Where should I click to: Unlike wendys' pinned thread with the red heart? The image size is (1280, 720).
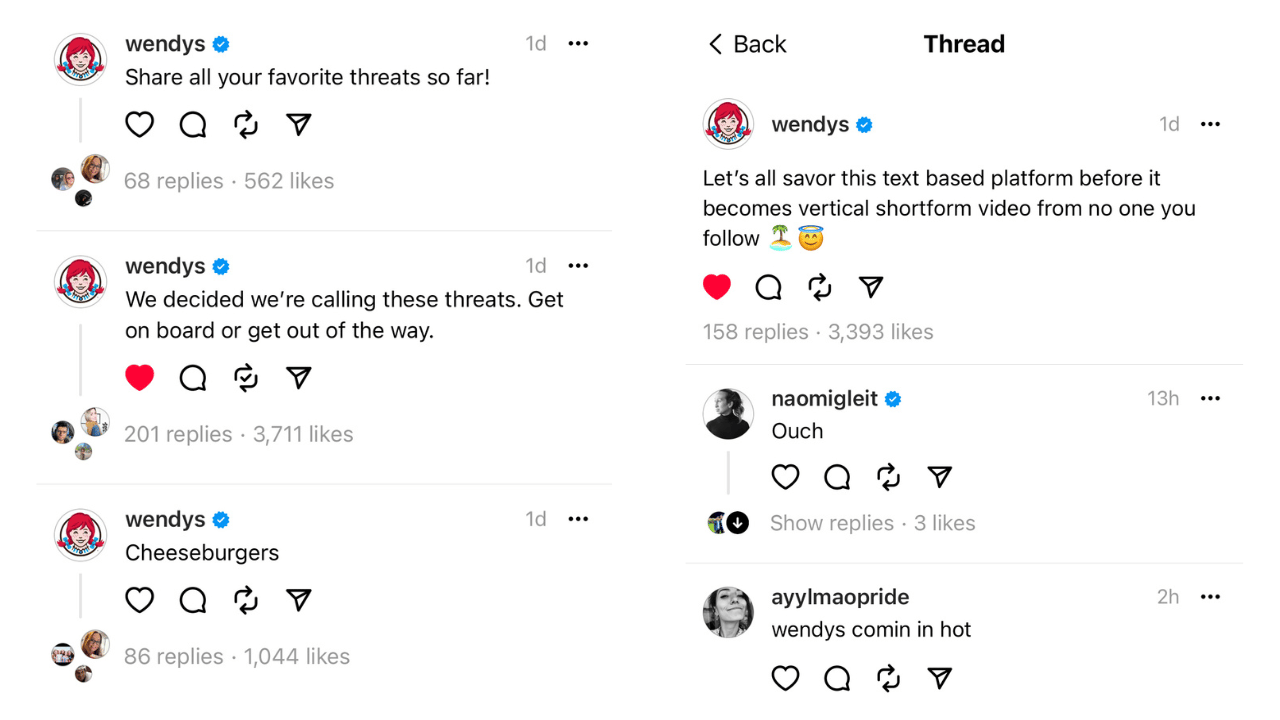tap(717, 287)
